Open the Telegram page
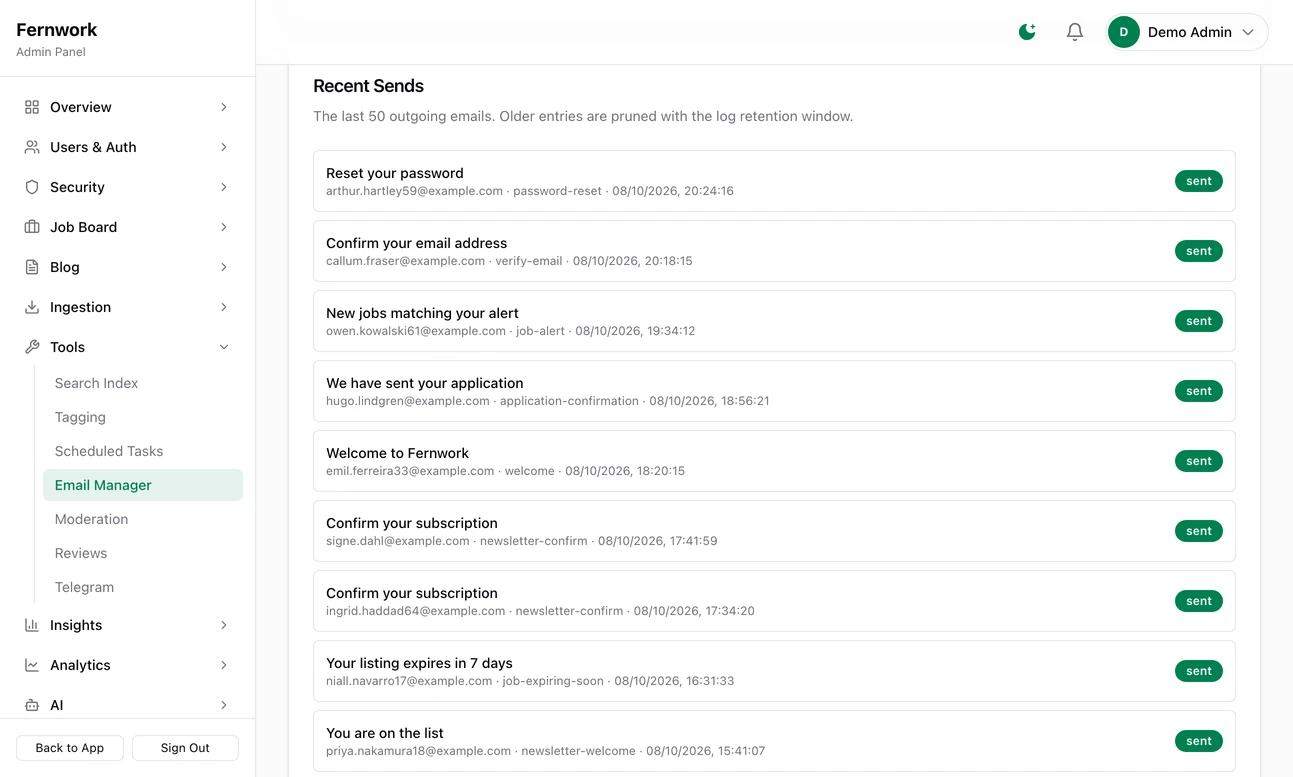Screen dimensions: 1293x777 (x=143, y=587)
